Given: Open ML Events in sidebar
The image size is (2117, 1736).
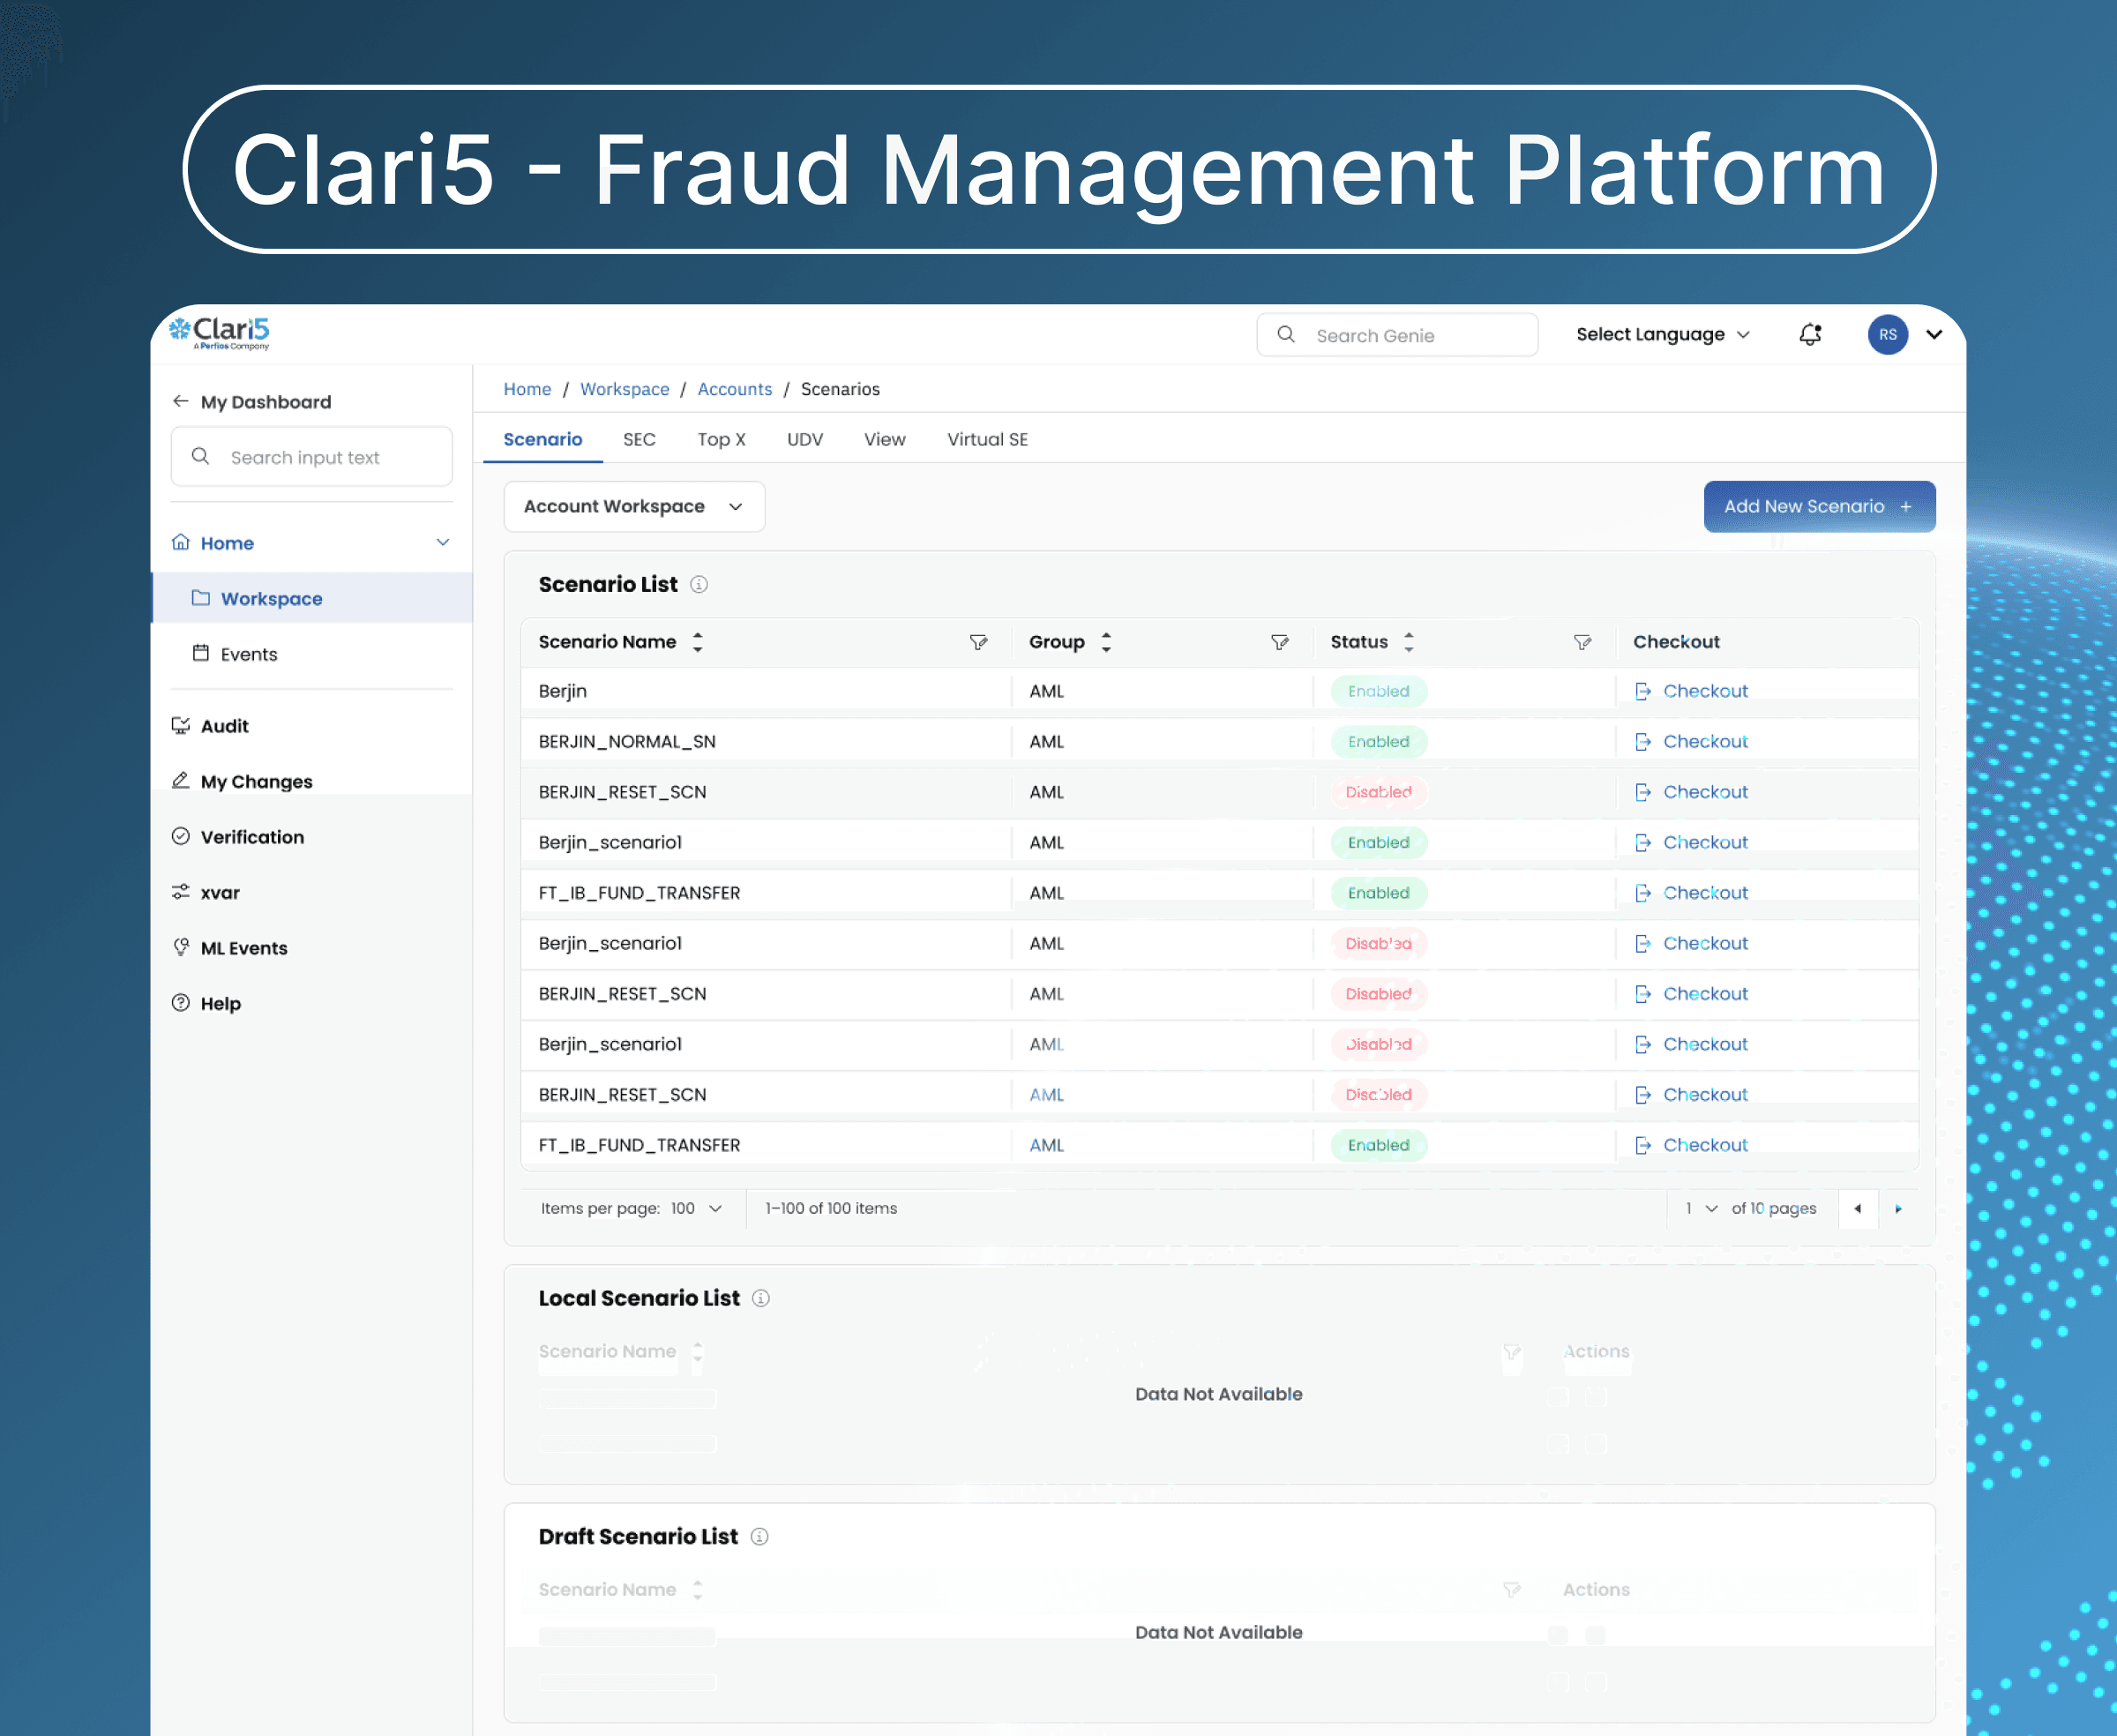Looking at the screenshot, I should tap(243, 948).
